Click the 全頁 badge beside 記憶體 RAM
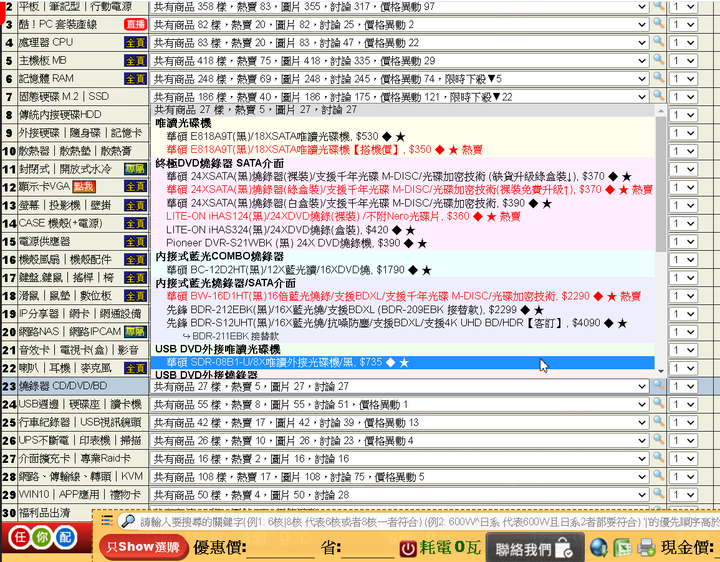720x562 pixels. point(135,79)
